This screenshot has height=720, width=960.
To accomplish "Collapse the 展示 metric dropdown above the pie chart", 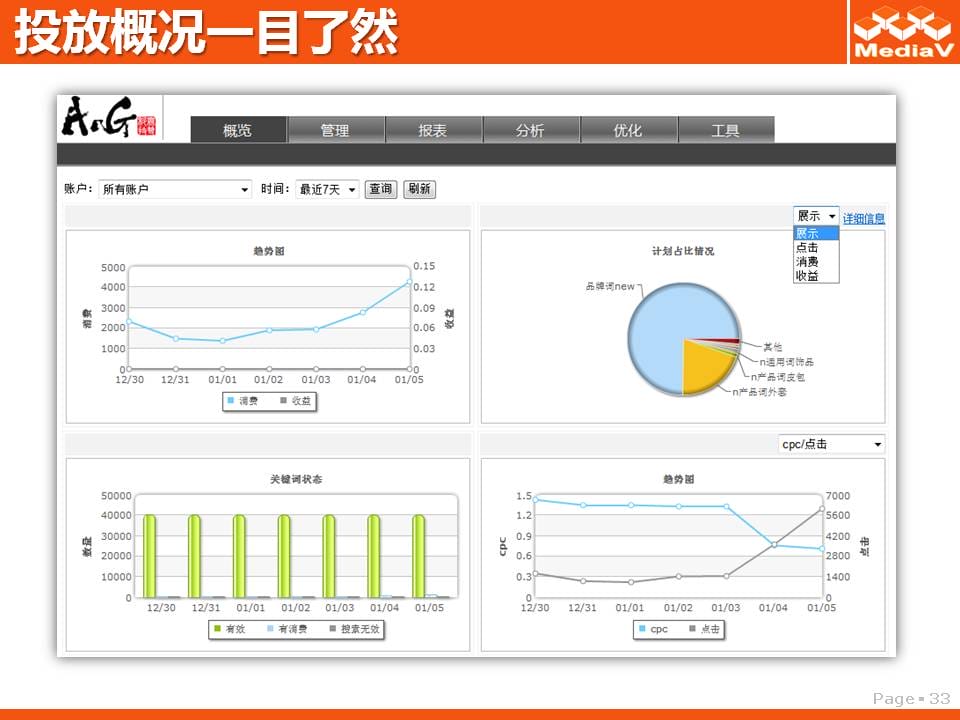I will pyautogui.click(x=816, y=216).
